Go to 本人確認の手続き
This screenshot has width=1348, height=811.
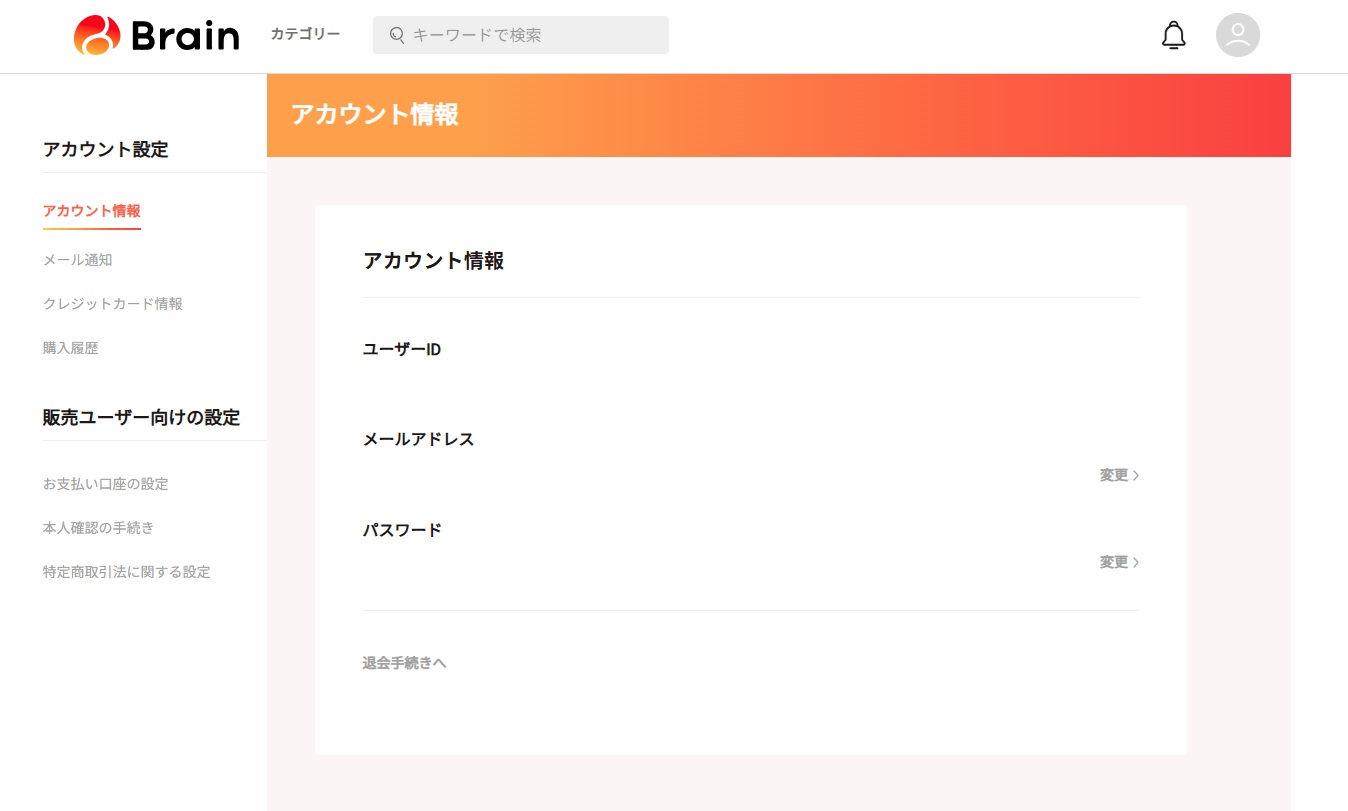[x=99, y=528]
